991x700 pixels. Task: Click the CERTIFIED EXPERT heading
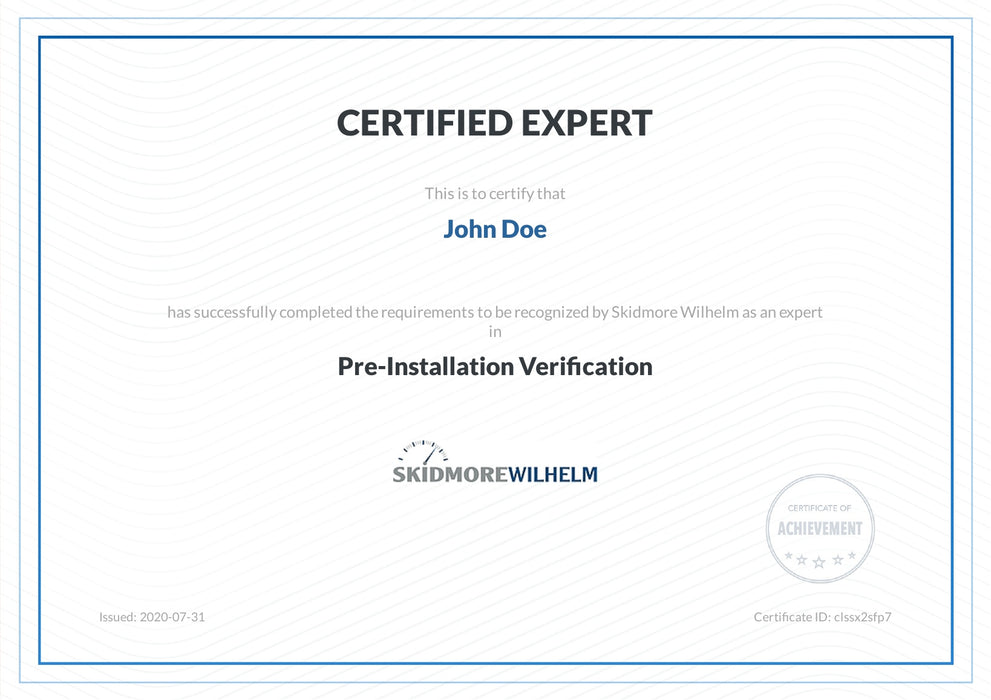click(x=494, y=123)
